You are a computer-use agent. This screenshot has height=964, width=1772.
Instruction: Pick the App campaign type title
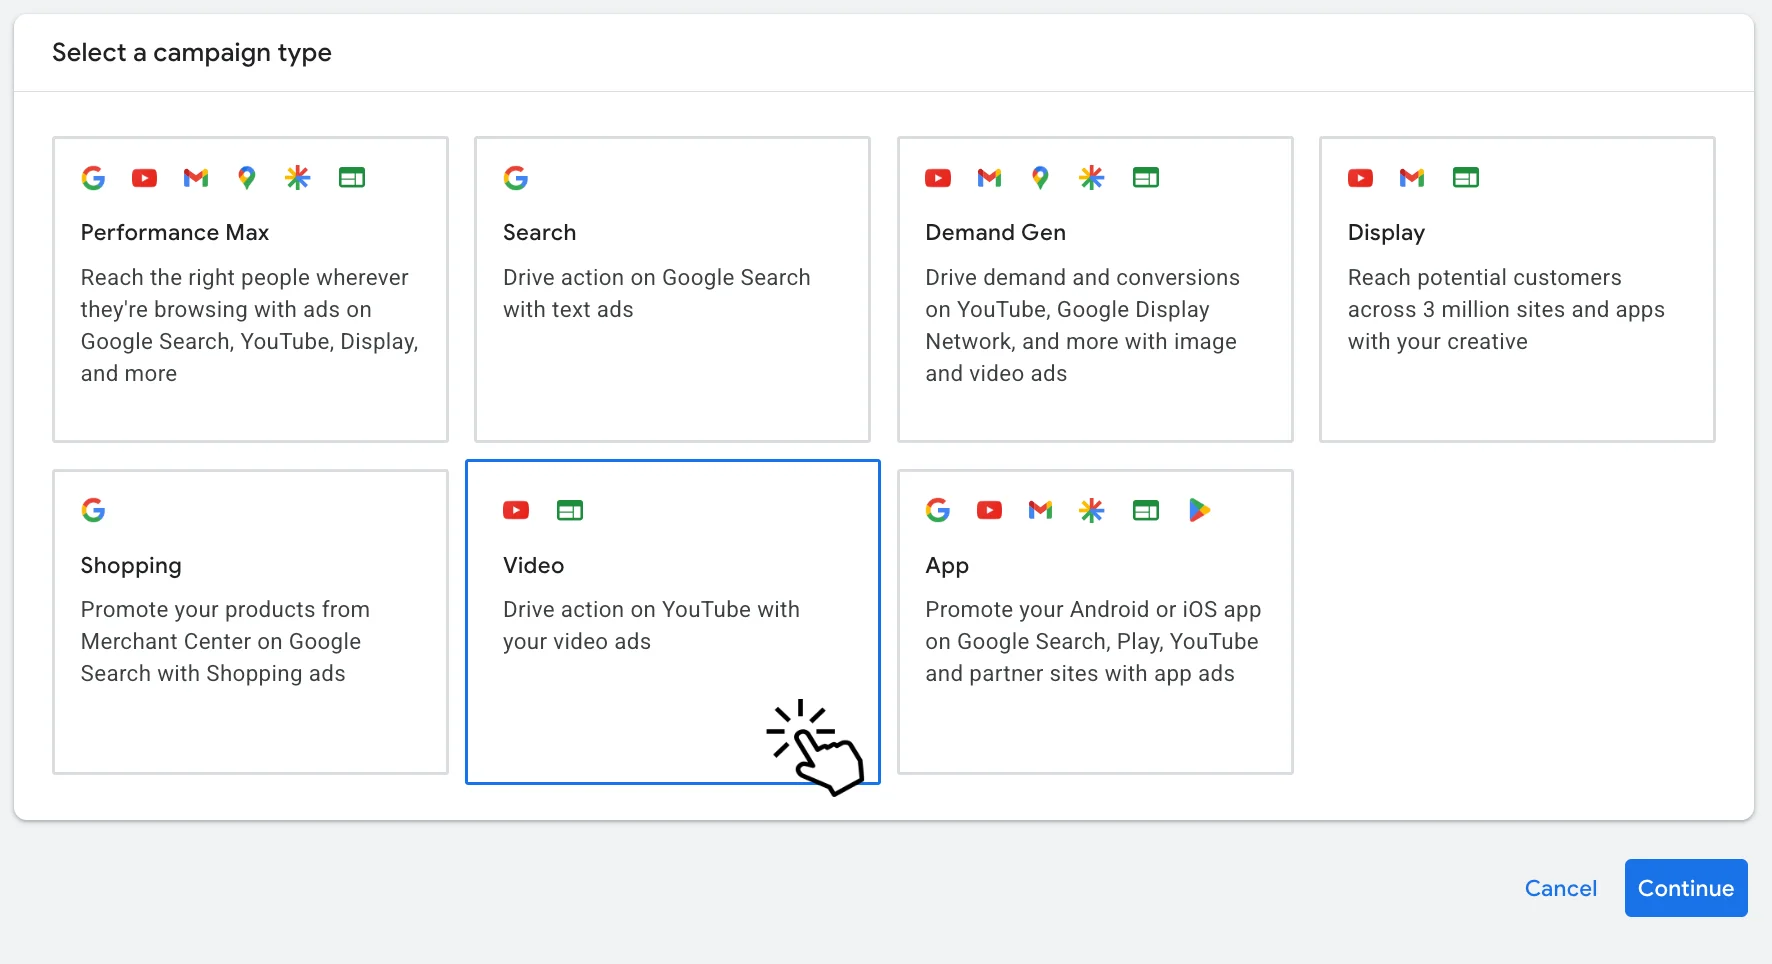[x=947, y=566]
